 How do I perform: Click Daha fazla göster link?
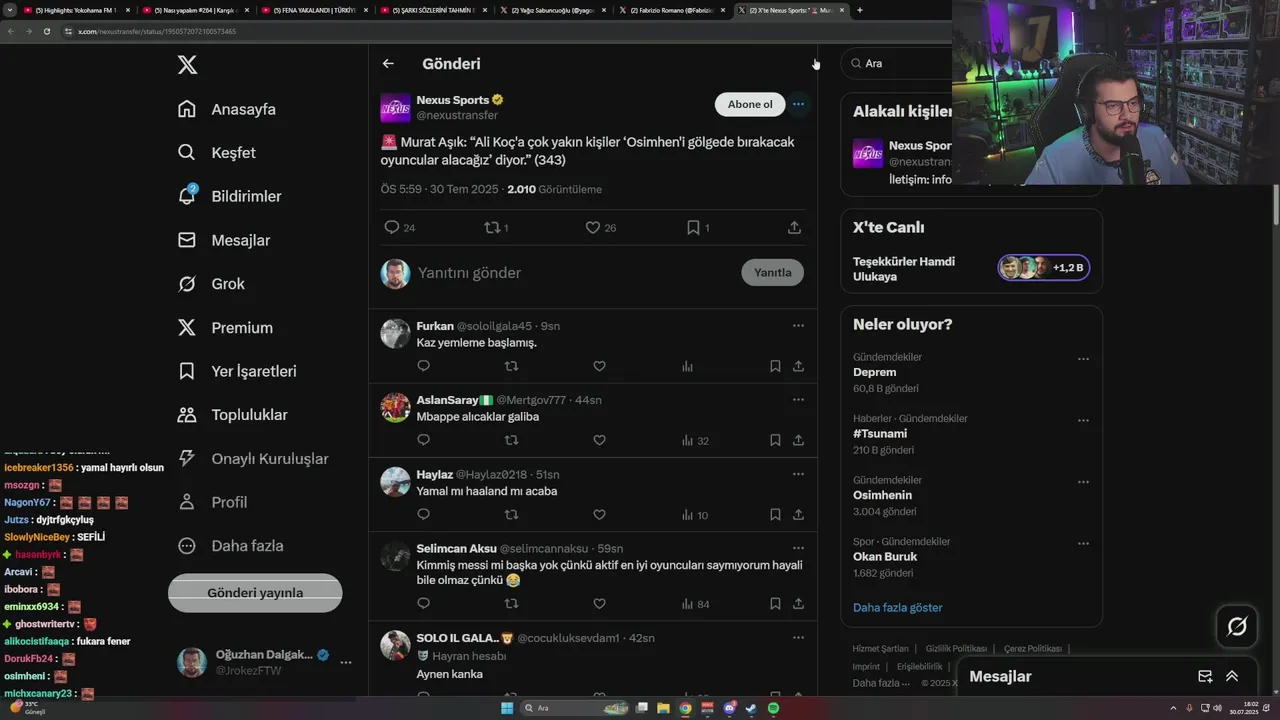[897, 607]
